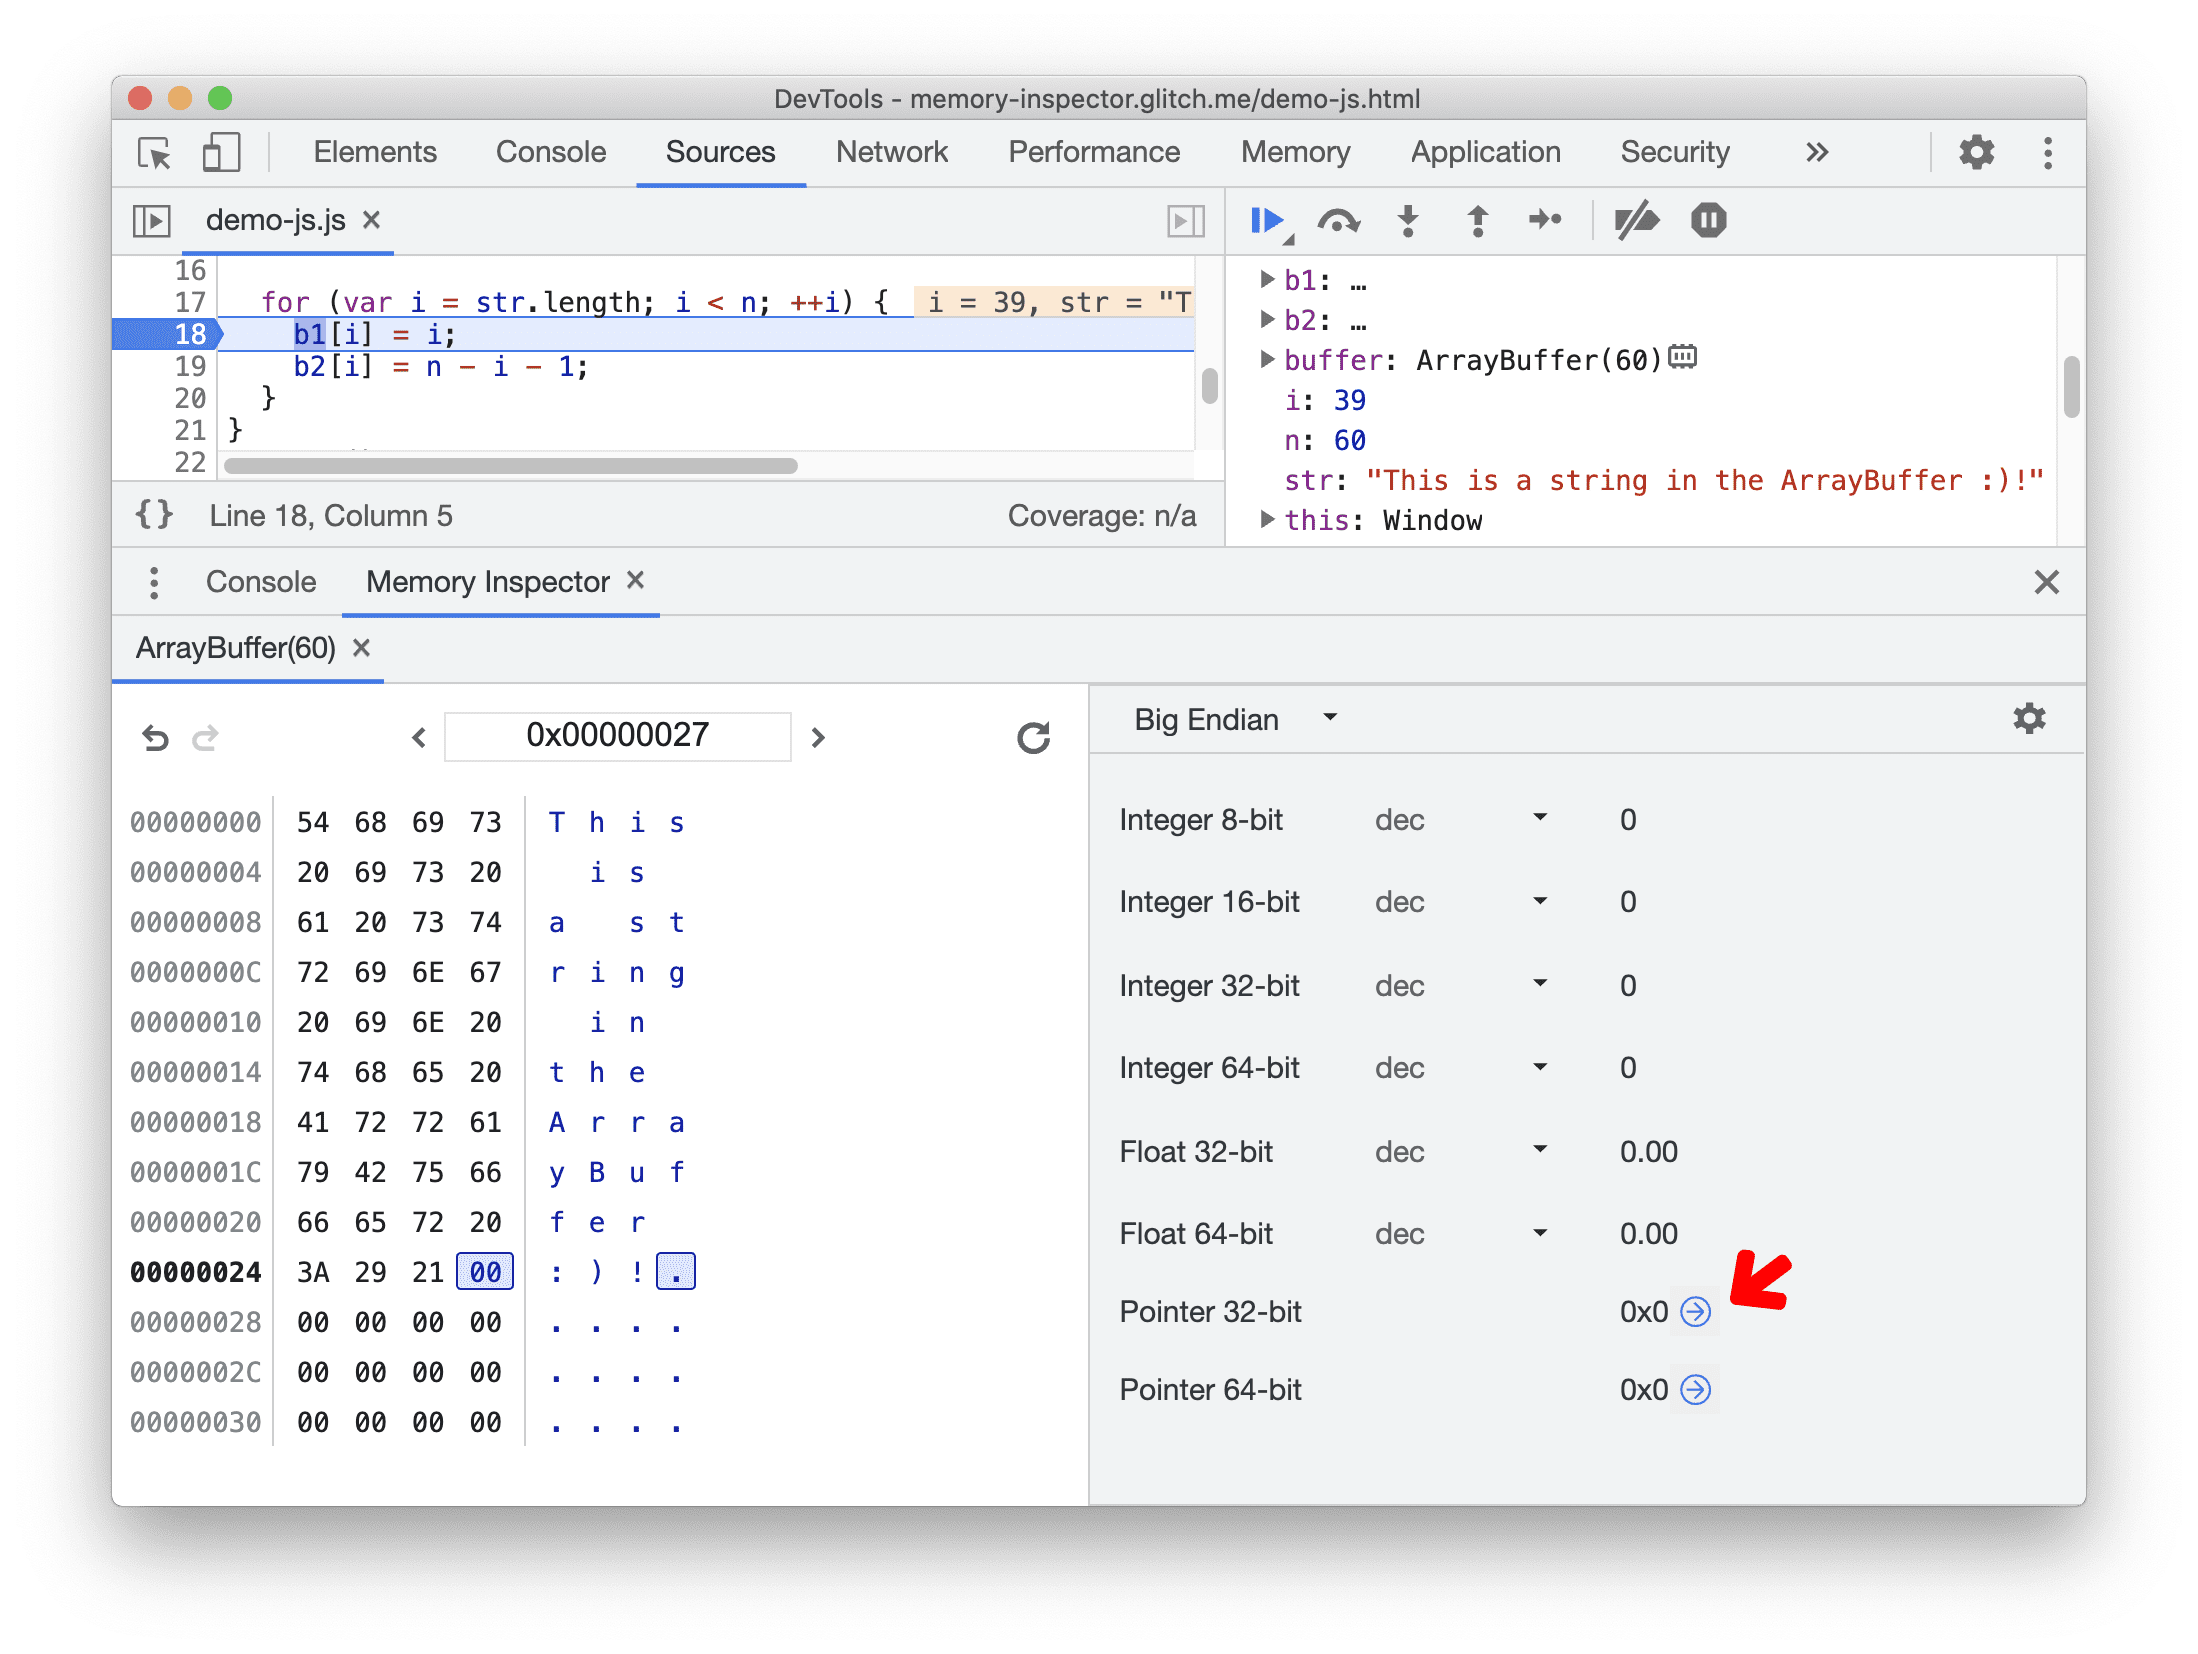The height and width of the screenshot is (1654, 2198).
Task: Click the memory inspector settings gear icon
Action: (2029, 719)
